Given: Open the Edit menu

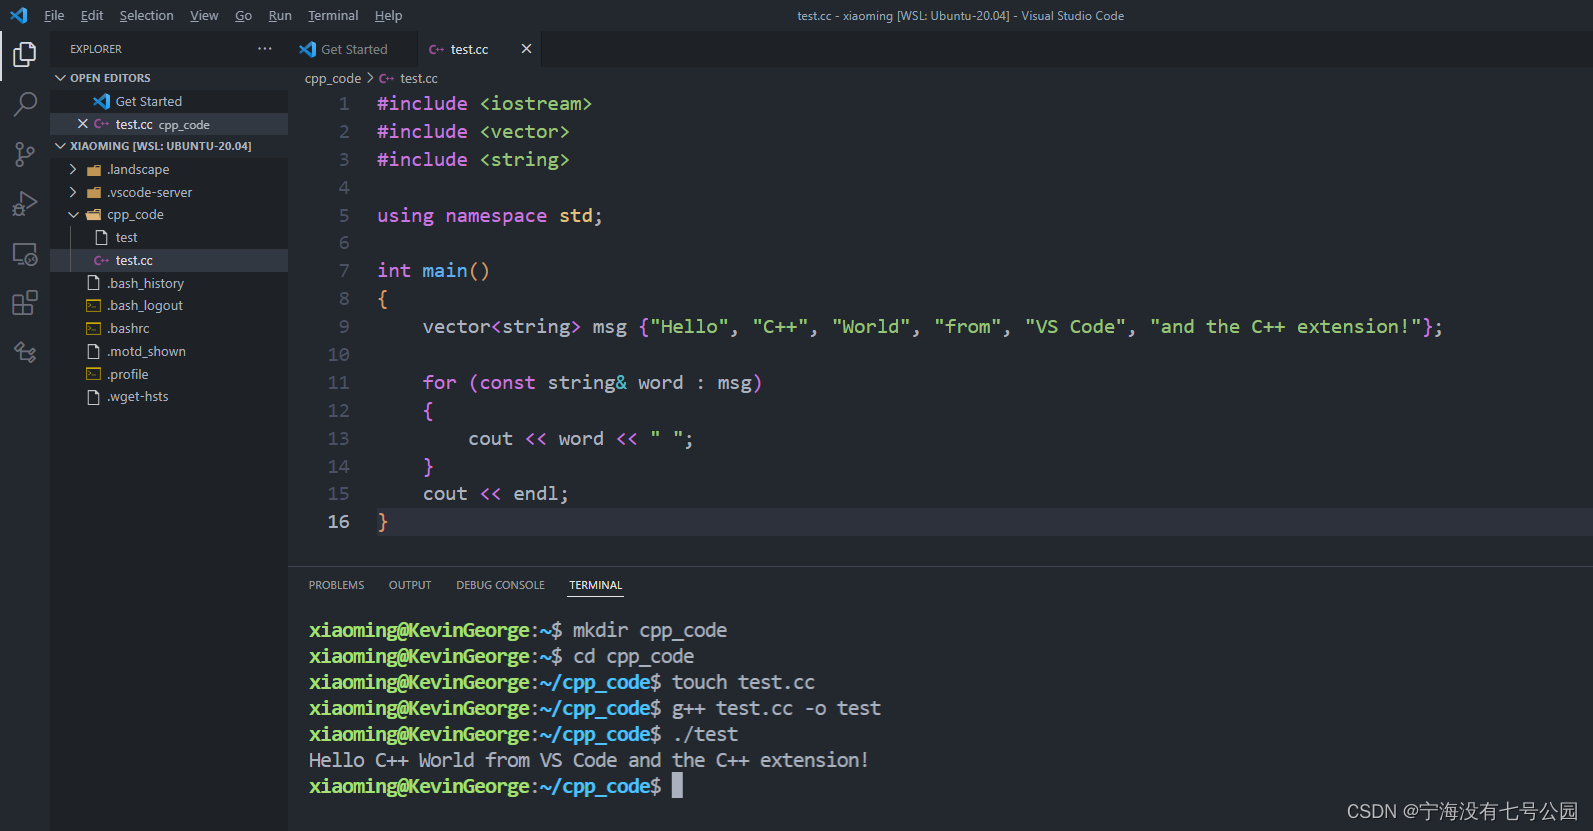Looking at the screenshot, I should (92, 15).
